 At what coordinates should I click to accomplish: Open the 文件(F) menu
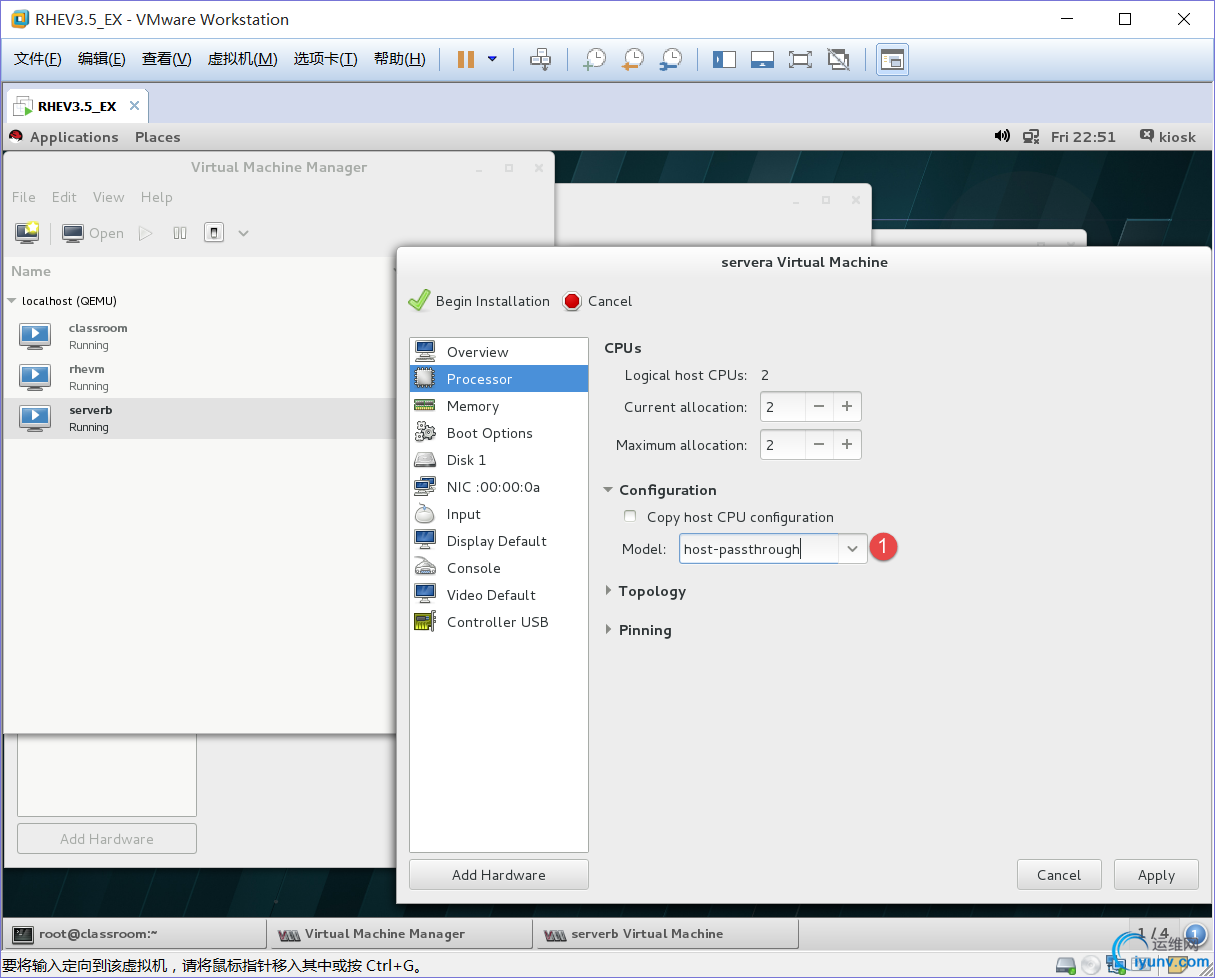pos(38,59)
